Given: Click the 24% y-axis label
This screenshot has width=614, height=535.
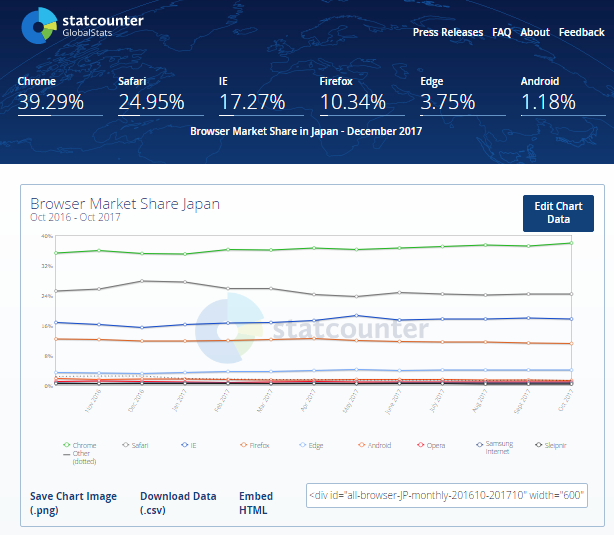Looking at the screenshot, I should [x=47, y=296].
